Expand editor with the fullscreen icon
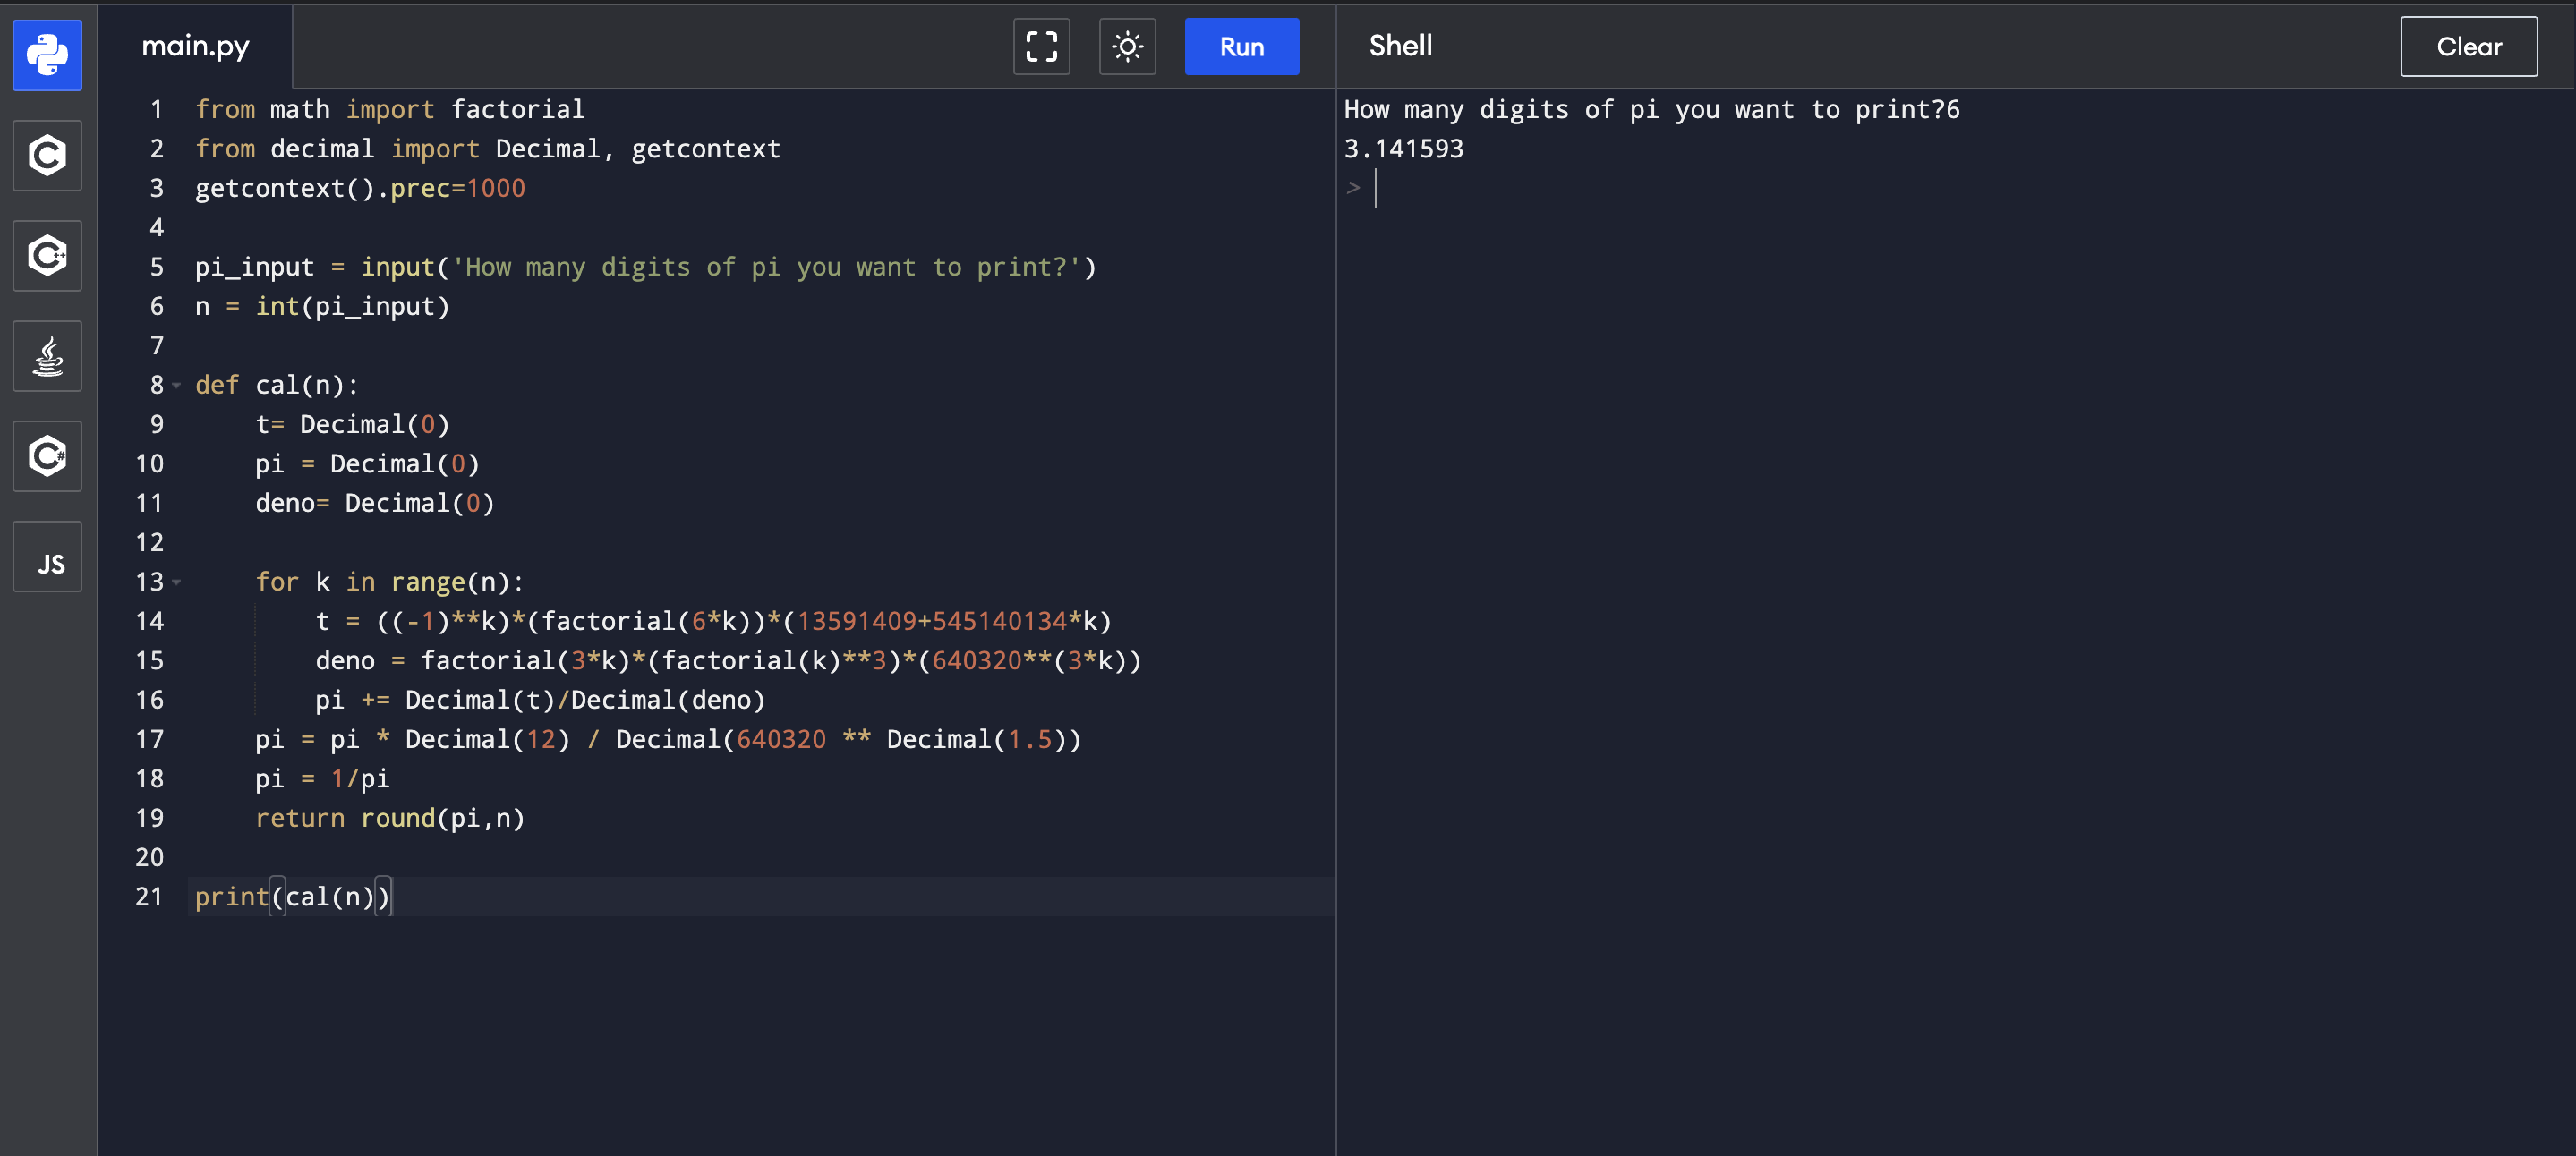 coord(1041,47)
